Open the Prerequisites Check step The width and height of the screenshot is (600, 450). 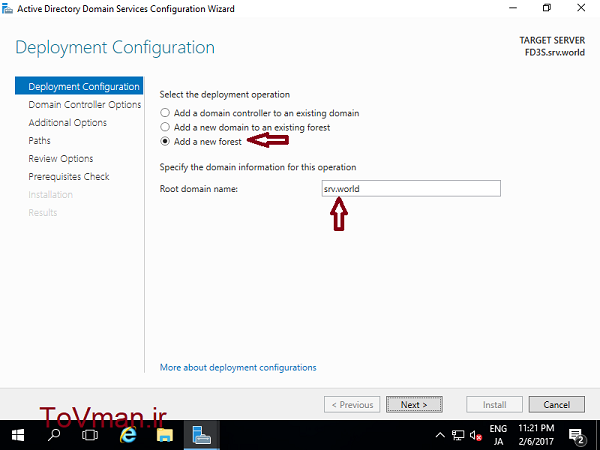click(69, 176)
